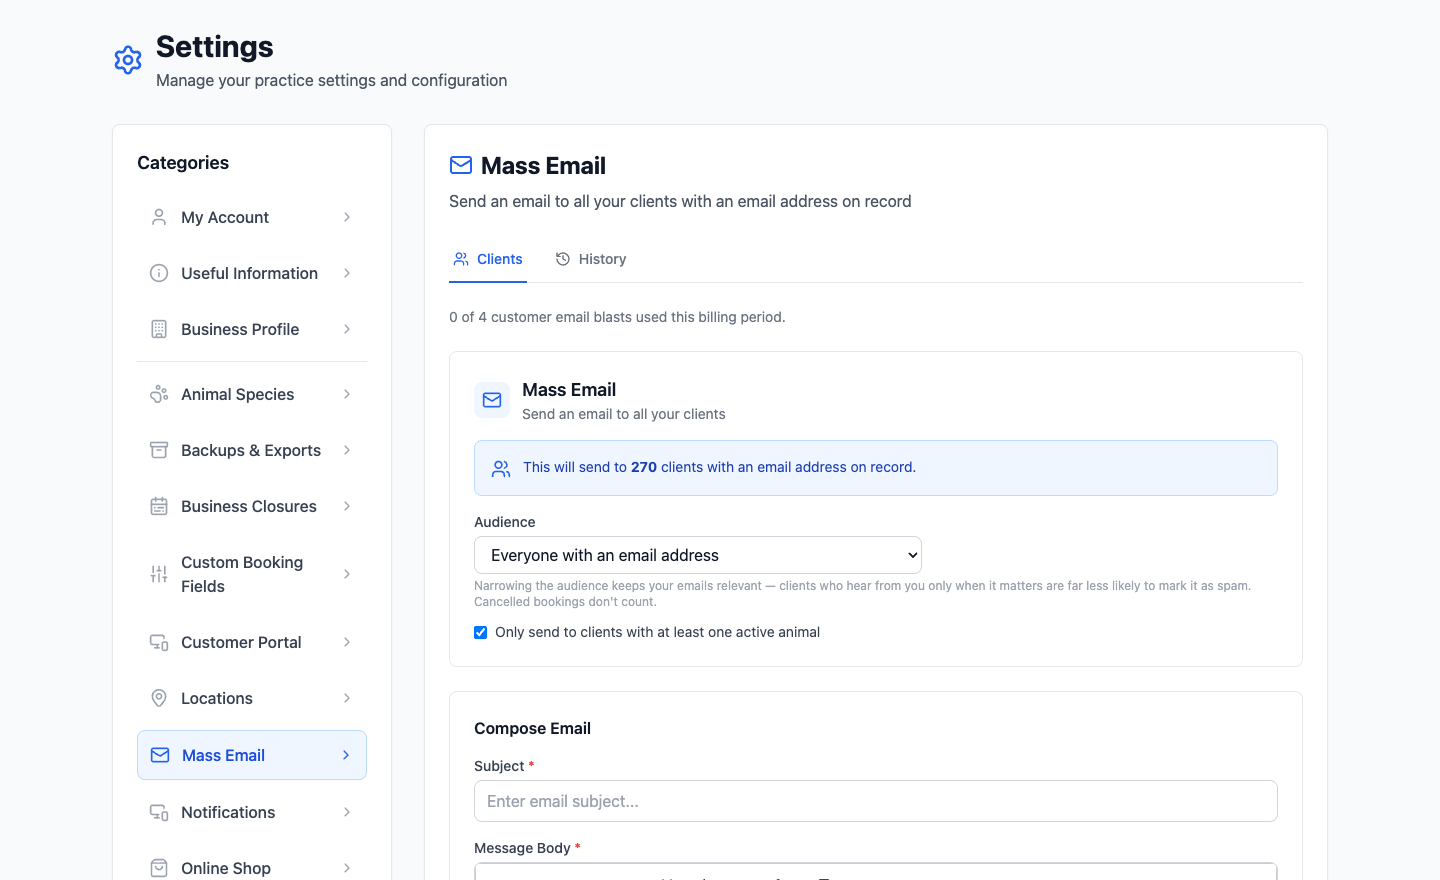Click the Business Closures calendar icon
Viewport: 1440px width, 880px height.
(x=159, y=506)
